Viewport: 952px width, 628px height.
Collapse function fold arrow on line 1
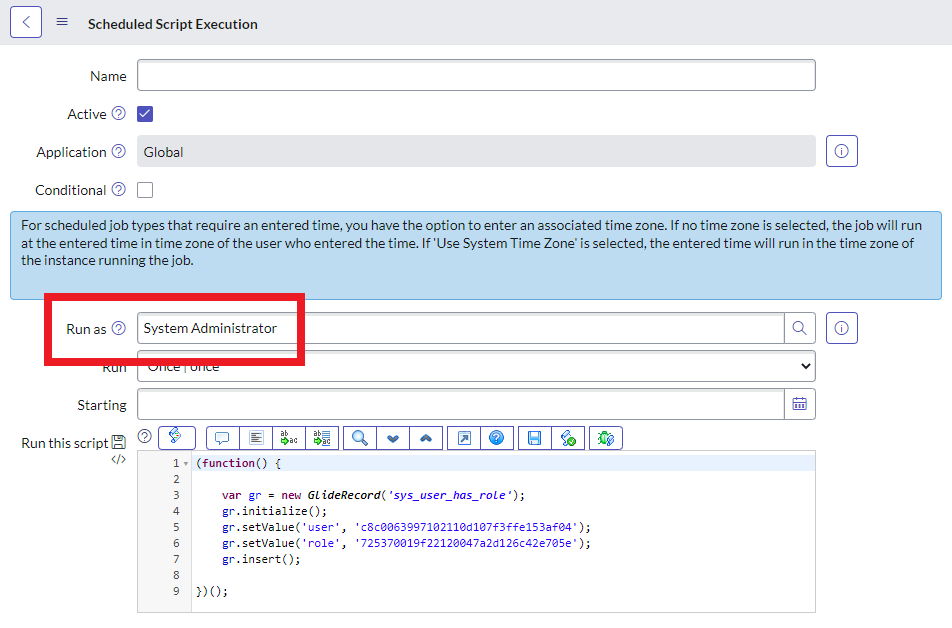tap(186, 464)
